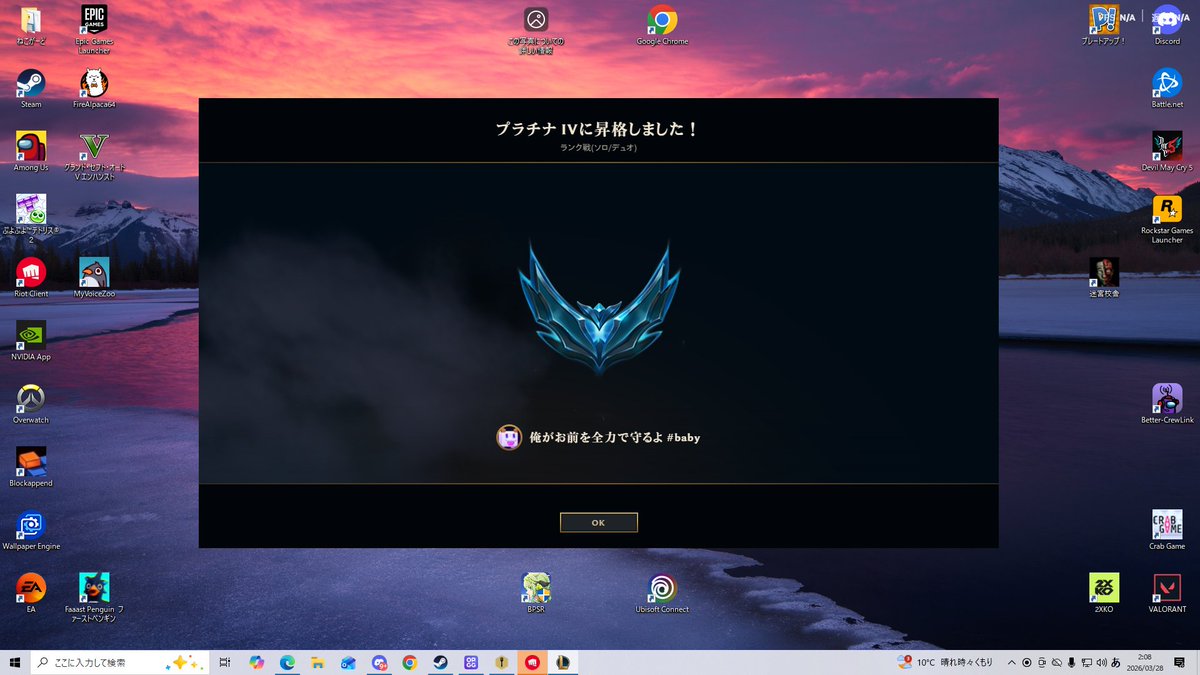Open the clock showing 2:08
The height and width of the screenshot is (675, 1200).
click(1145, 662)
